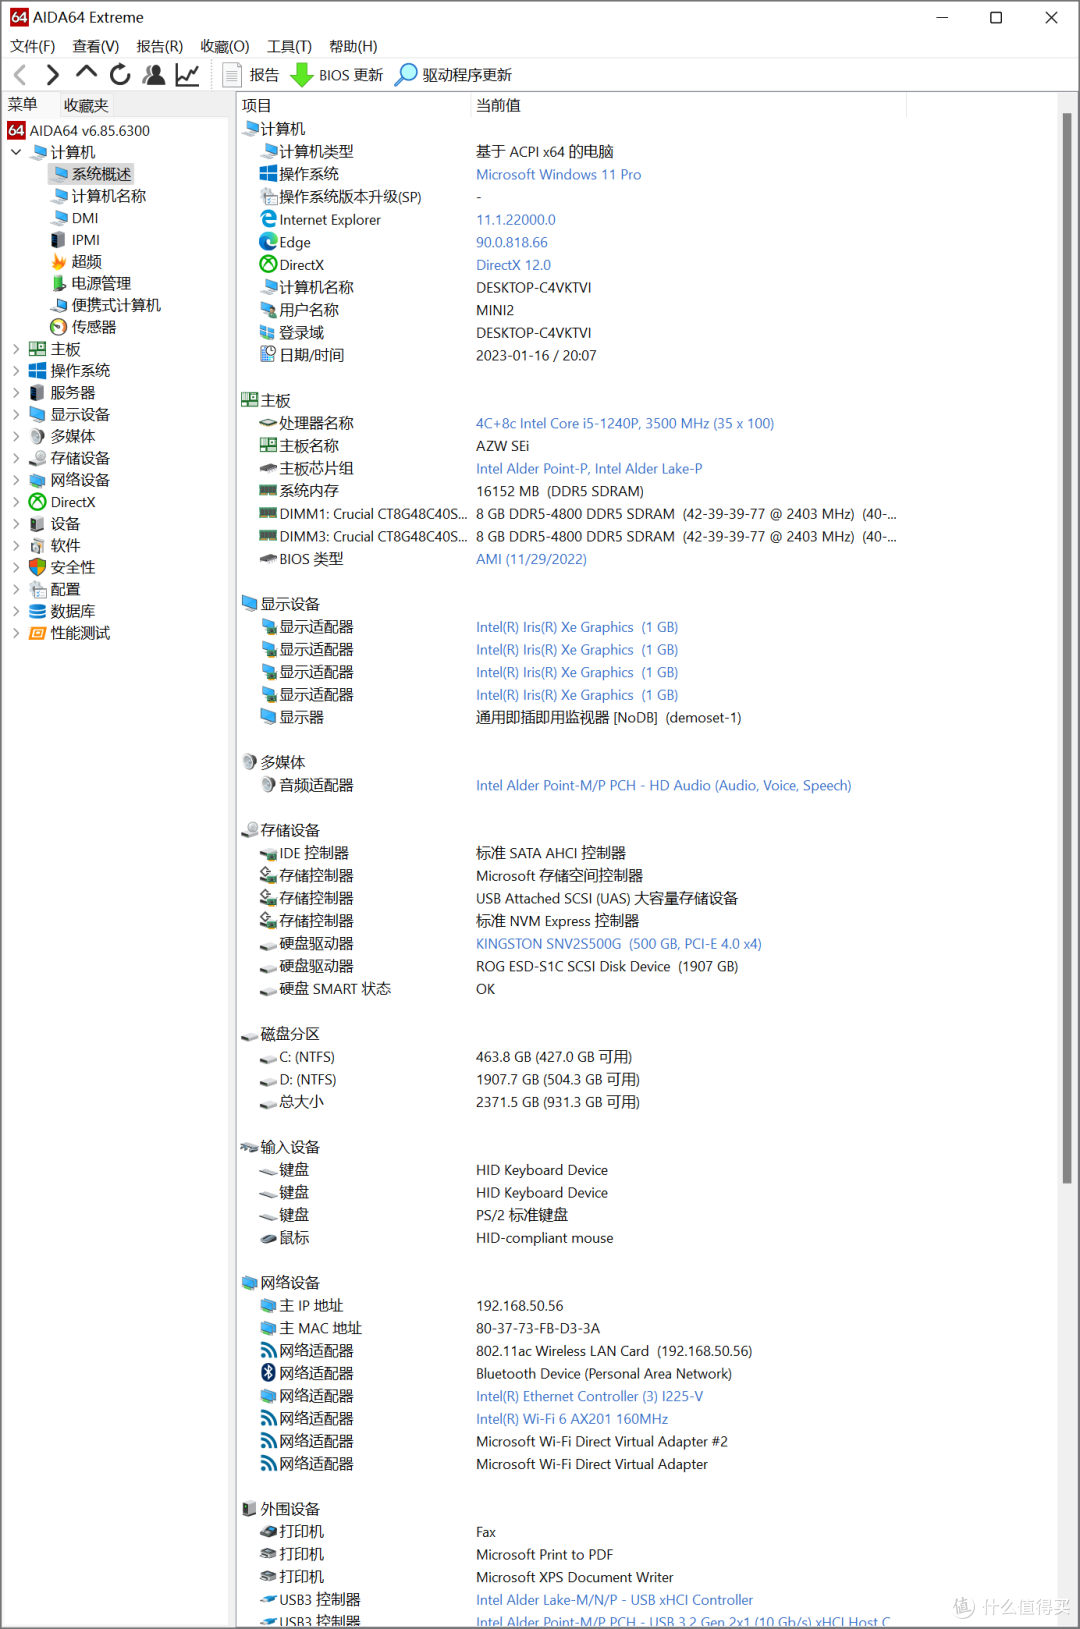Expand the 存储设备 tree node

click(x=16, y=458)
